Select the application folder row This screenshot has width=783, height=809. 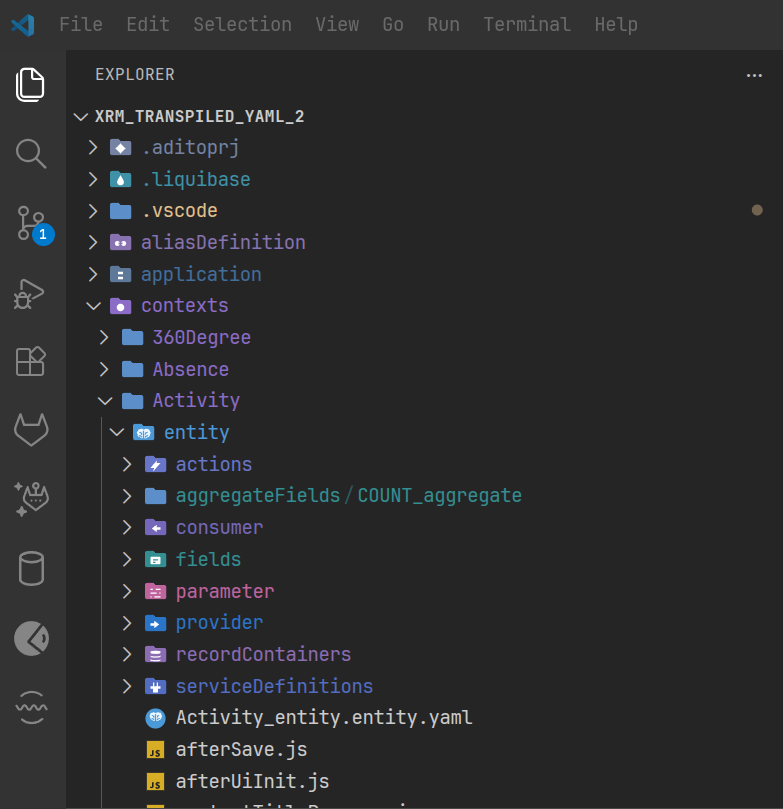click(x=425, y=274)
